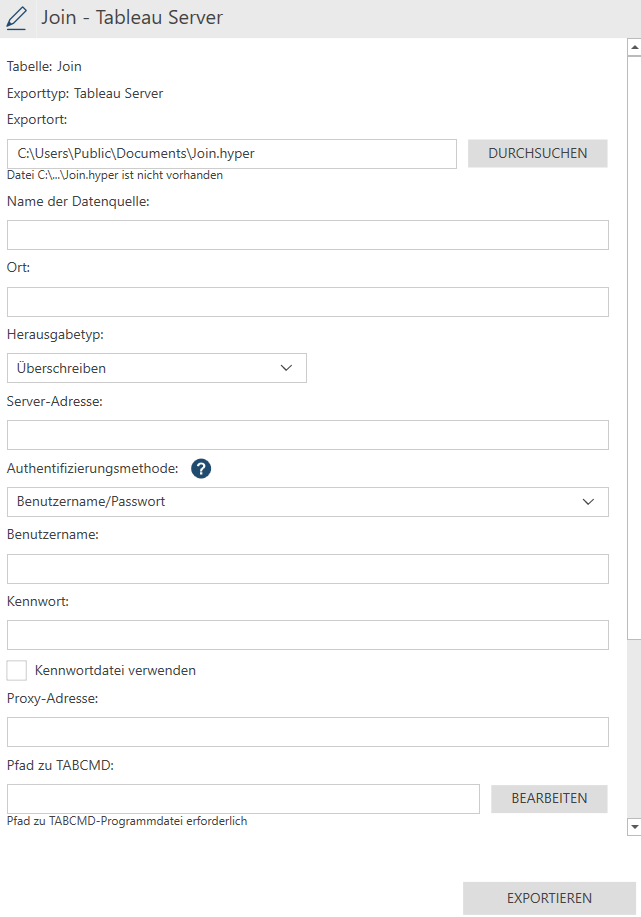Focus the Name der Datenquelle field
The image size is (641, 917).
coord(307,235)
